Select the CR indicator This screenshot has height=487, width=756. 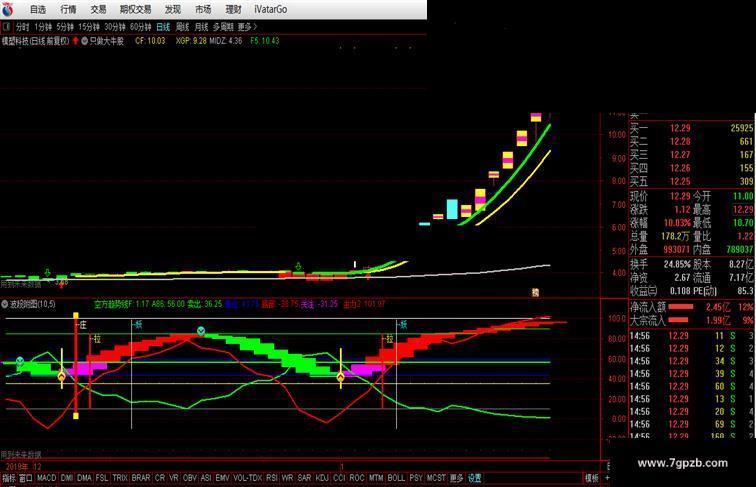click(x=160, y=478)
